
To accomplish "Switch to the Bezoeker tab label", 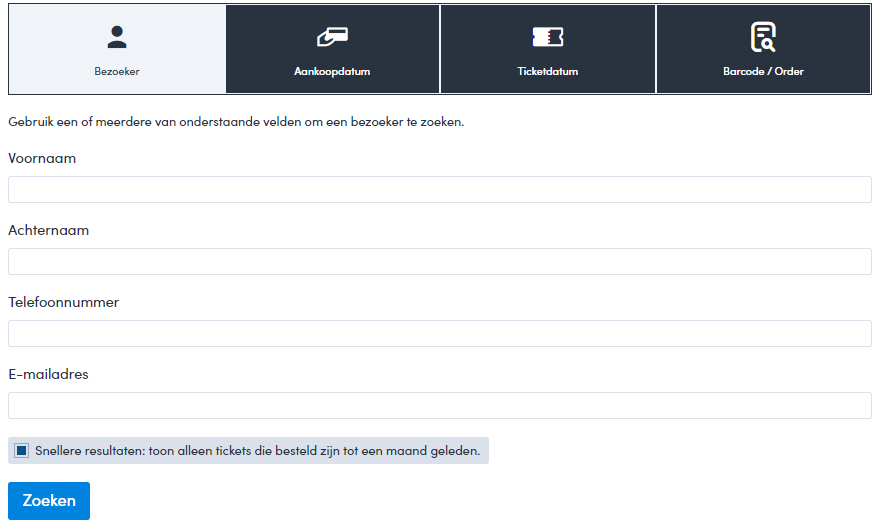I will coord(117,72).
